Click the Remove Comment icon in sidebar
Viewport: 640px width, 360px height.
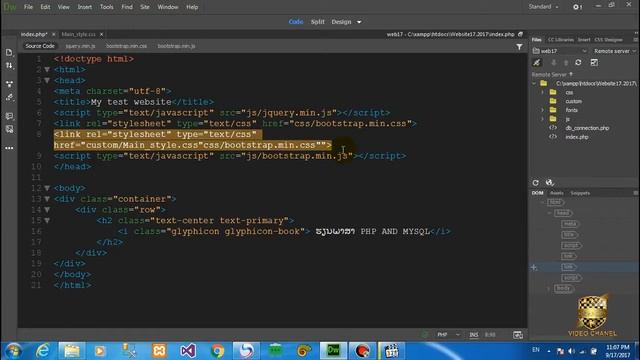tap(9, 129)
